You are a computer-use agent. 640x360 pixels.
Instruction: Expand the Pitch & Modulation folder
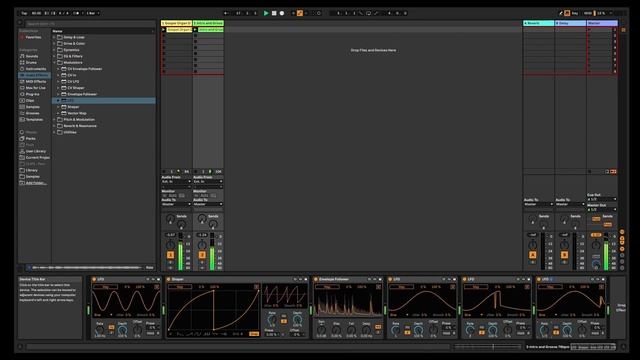pos(54,120)
